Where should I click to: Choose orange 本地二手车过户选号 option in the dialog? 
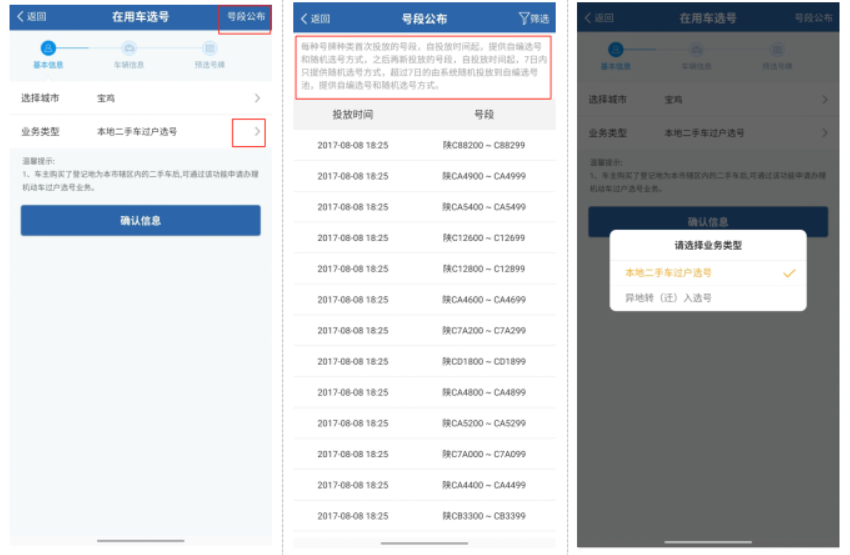click(x=667, y=273)
